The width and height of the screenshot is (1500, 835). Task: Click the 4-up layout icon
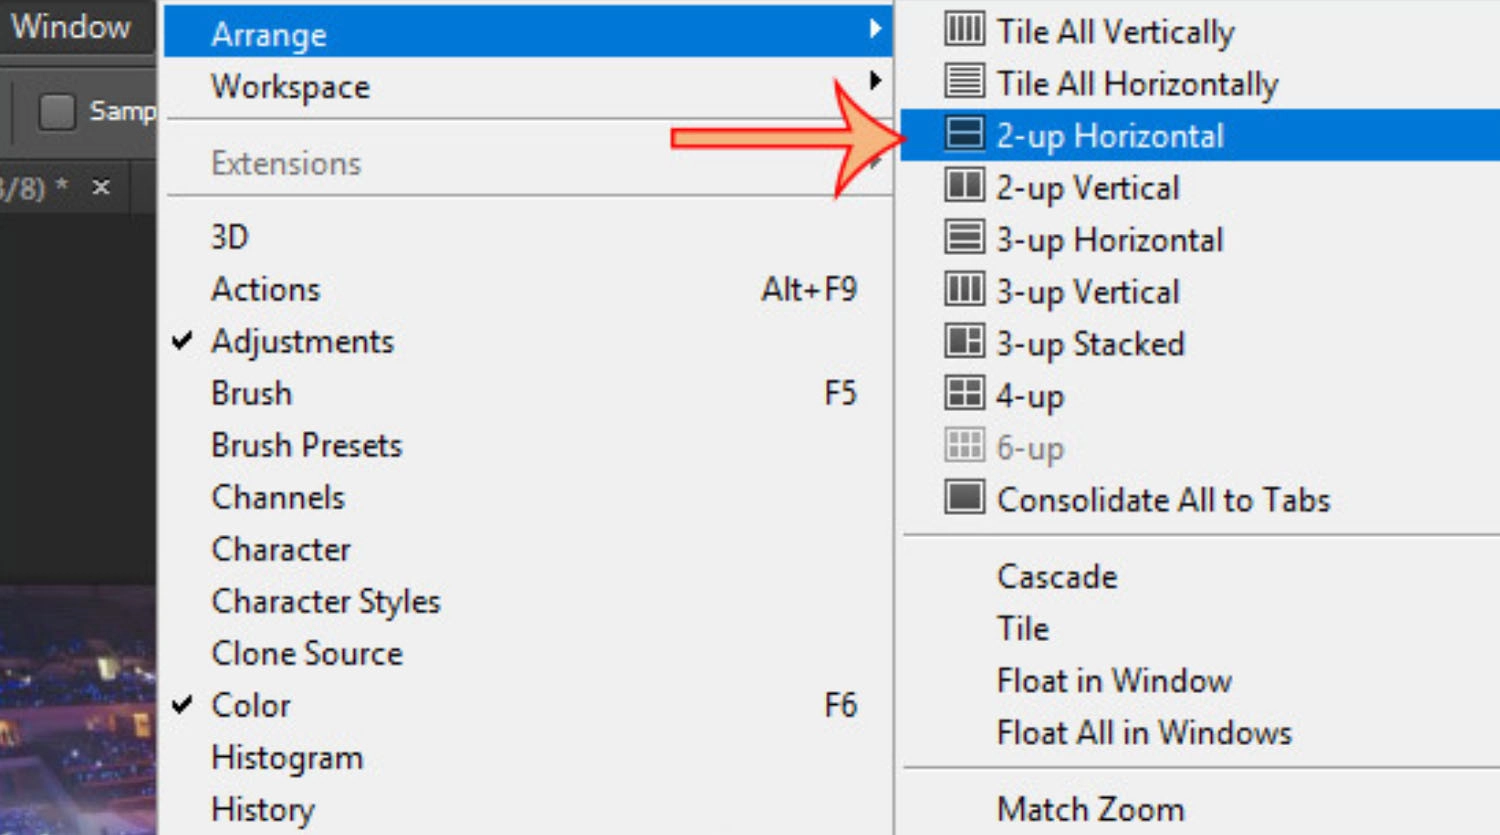[x=964, y=393]
